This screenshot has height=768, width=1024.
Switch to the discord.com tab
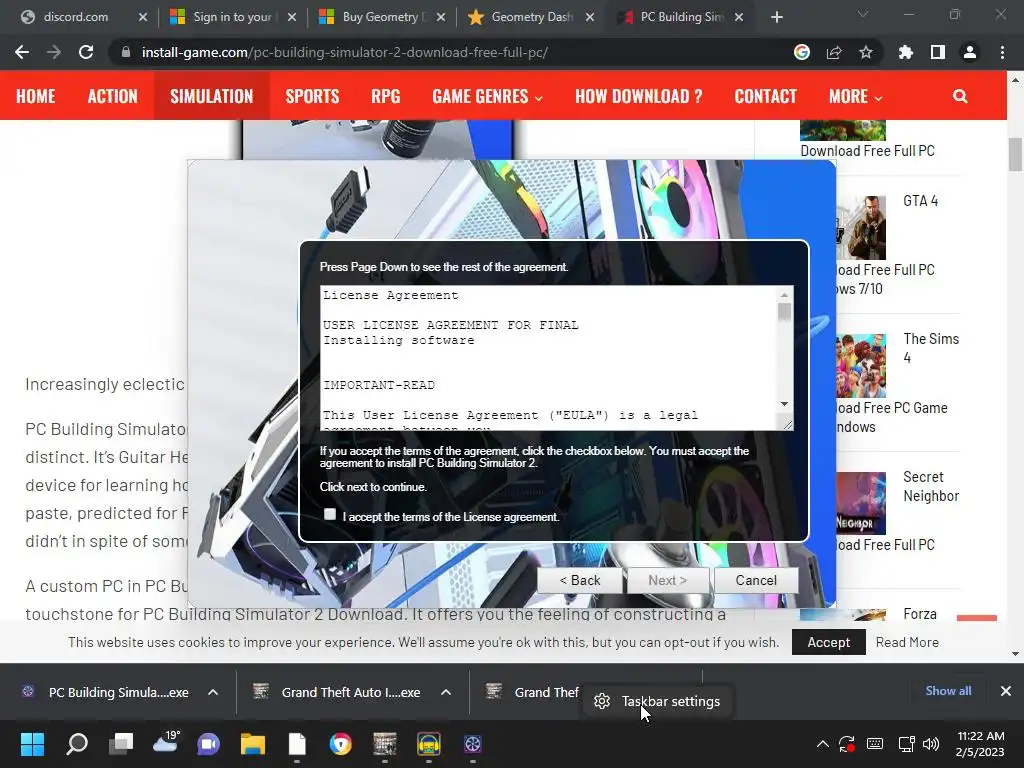coord(75,17)
